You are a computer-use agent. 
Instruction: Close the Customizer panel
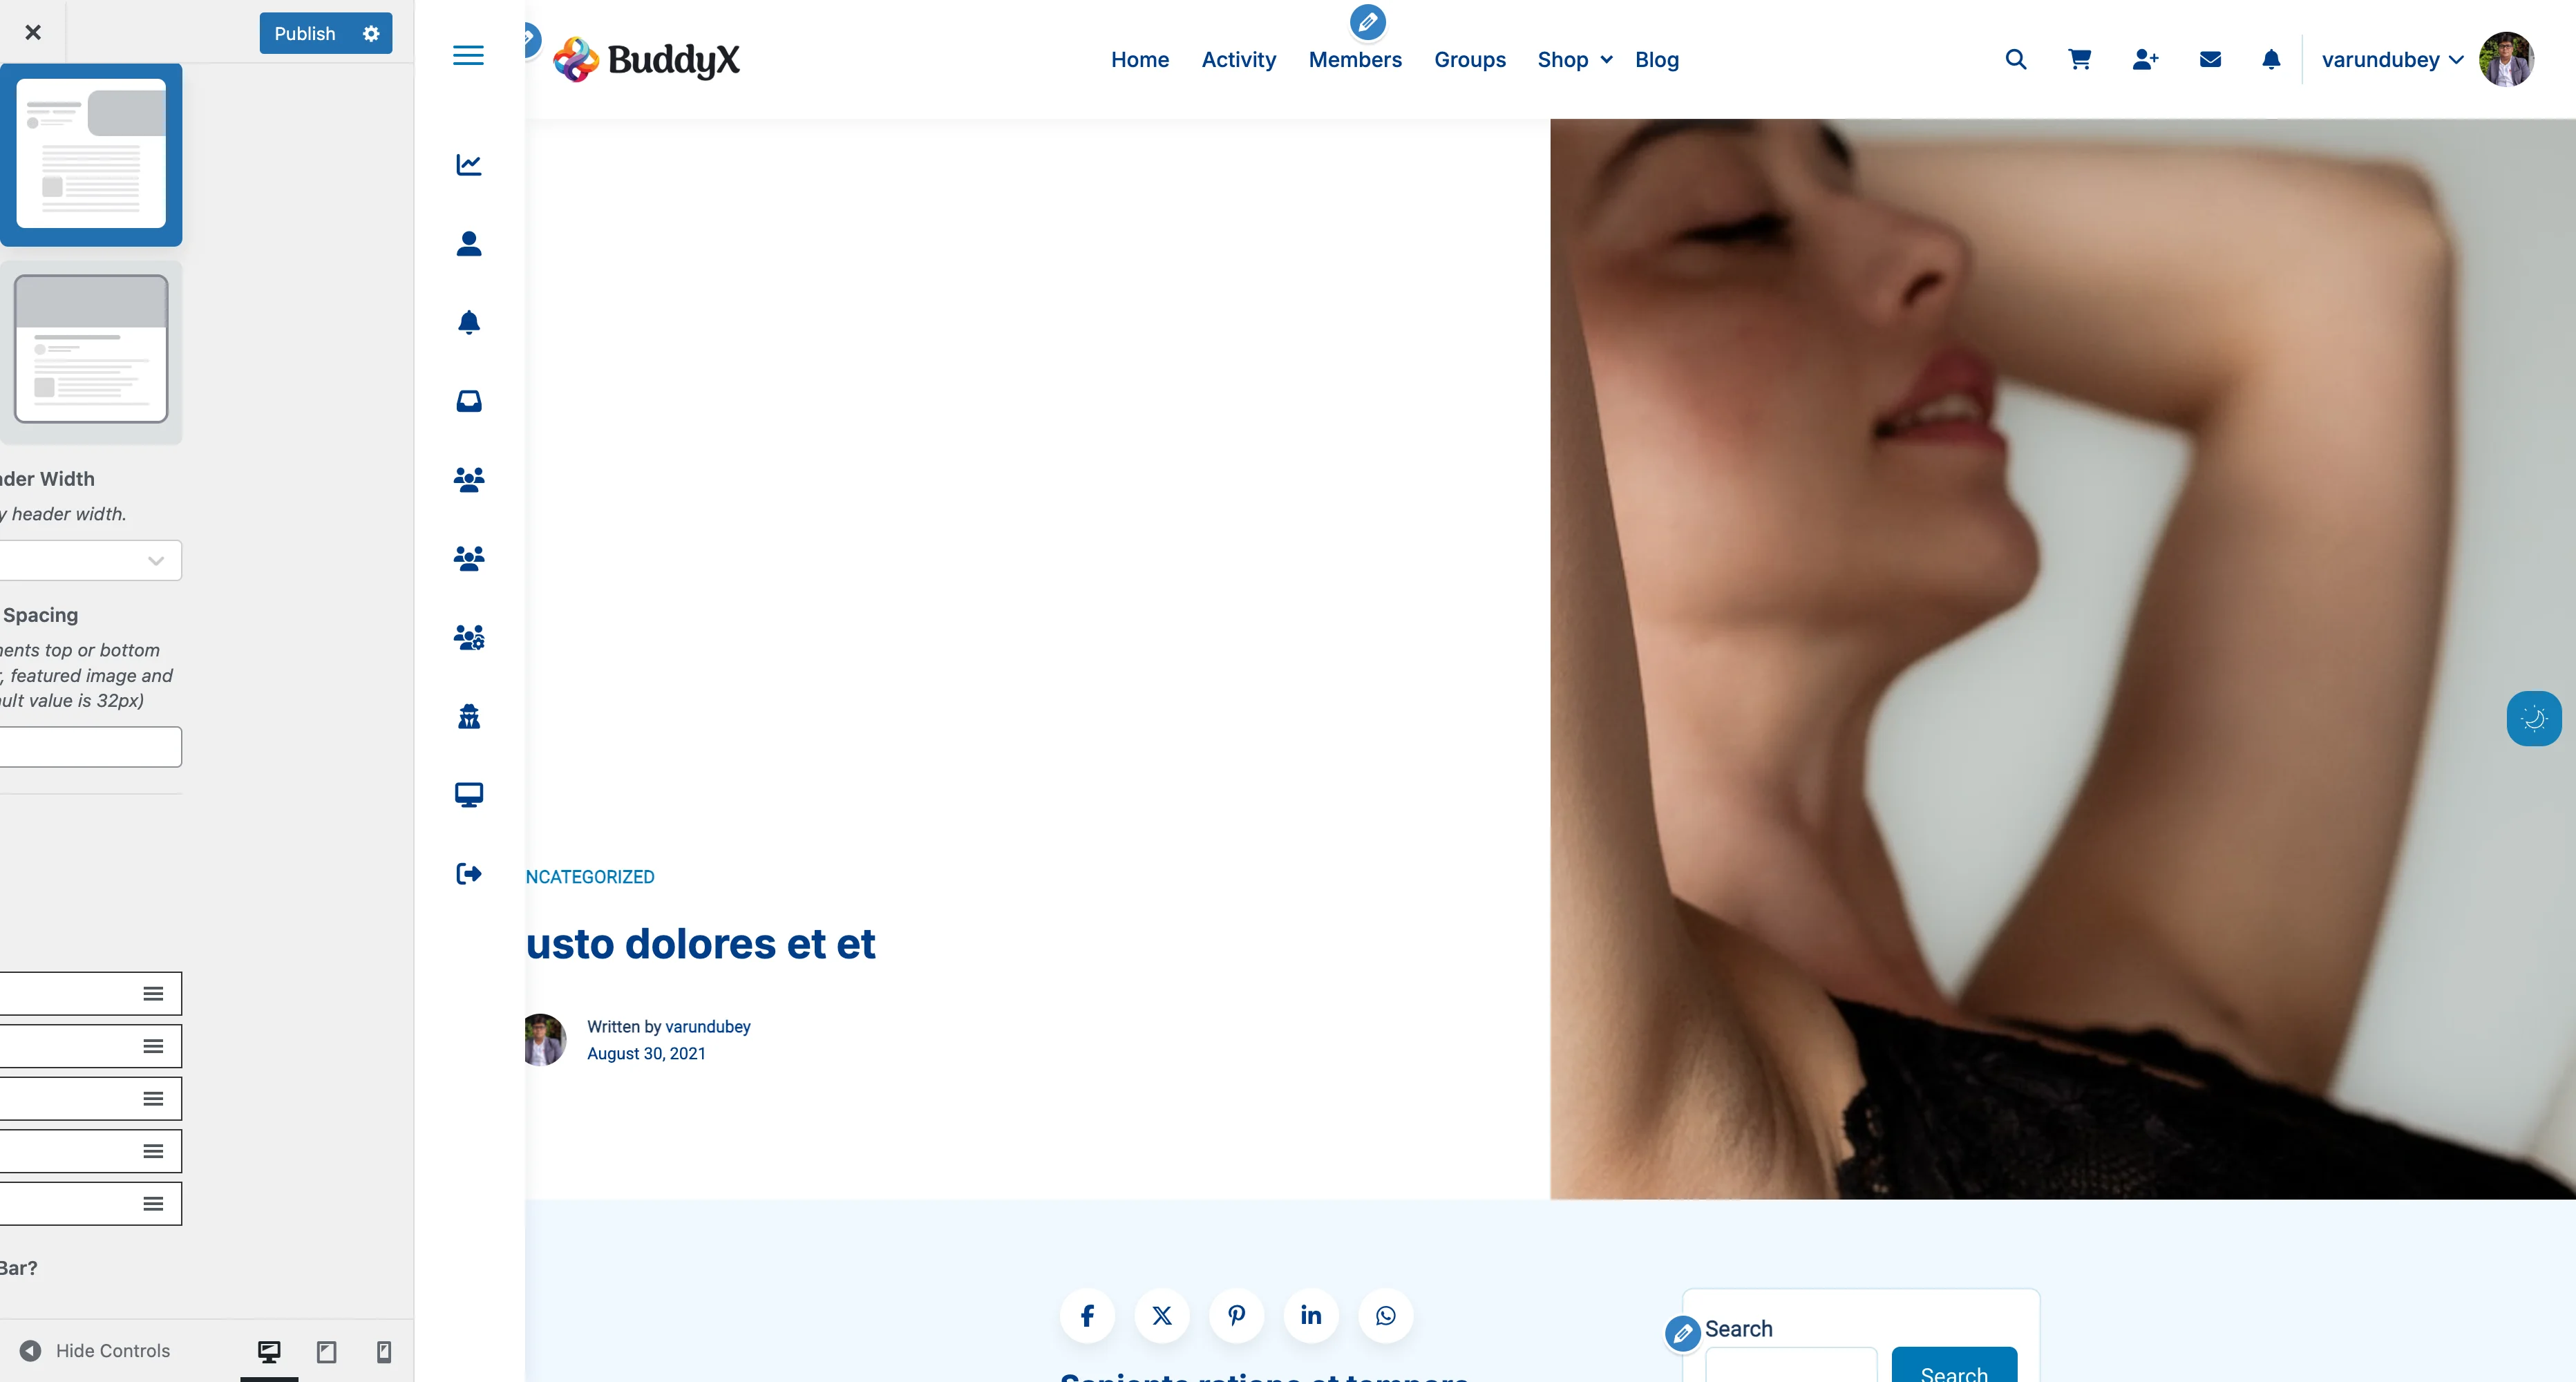click(x=33, y=33)
